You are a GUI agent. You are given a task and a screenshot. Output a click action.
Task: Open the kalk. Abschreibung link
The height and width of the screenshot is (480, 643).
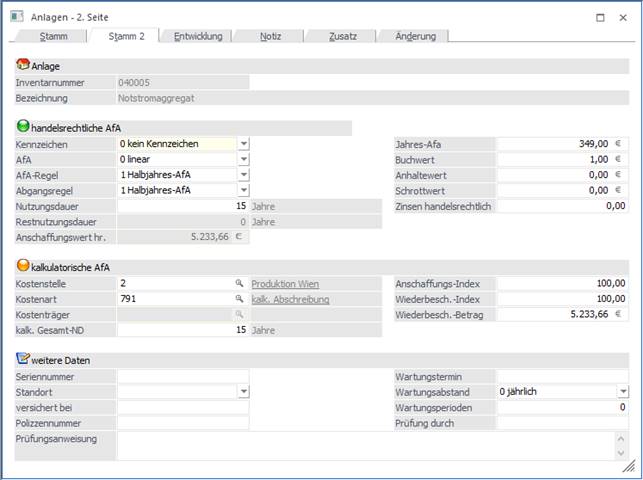(x=291, y=299)
